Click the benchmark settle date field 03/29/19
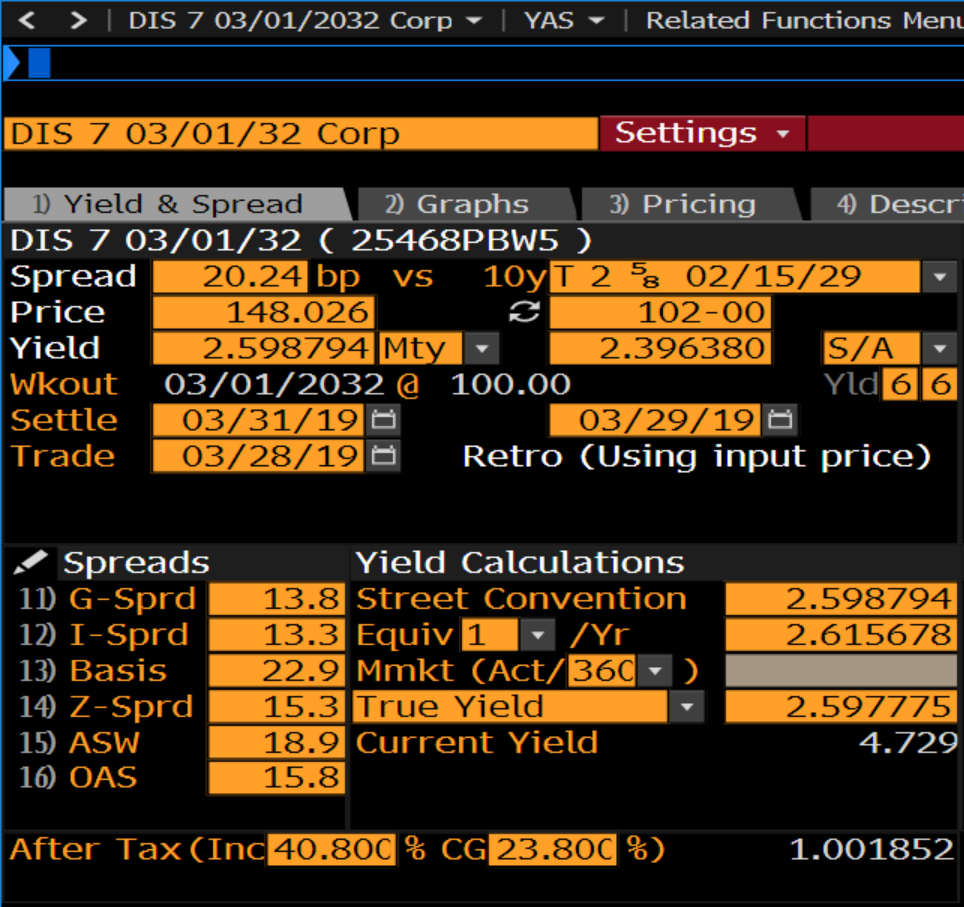This screenshot has height=907, width=964. coord(655,420)
